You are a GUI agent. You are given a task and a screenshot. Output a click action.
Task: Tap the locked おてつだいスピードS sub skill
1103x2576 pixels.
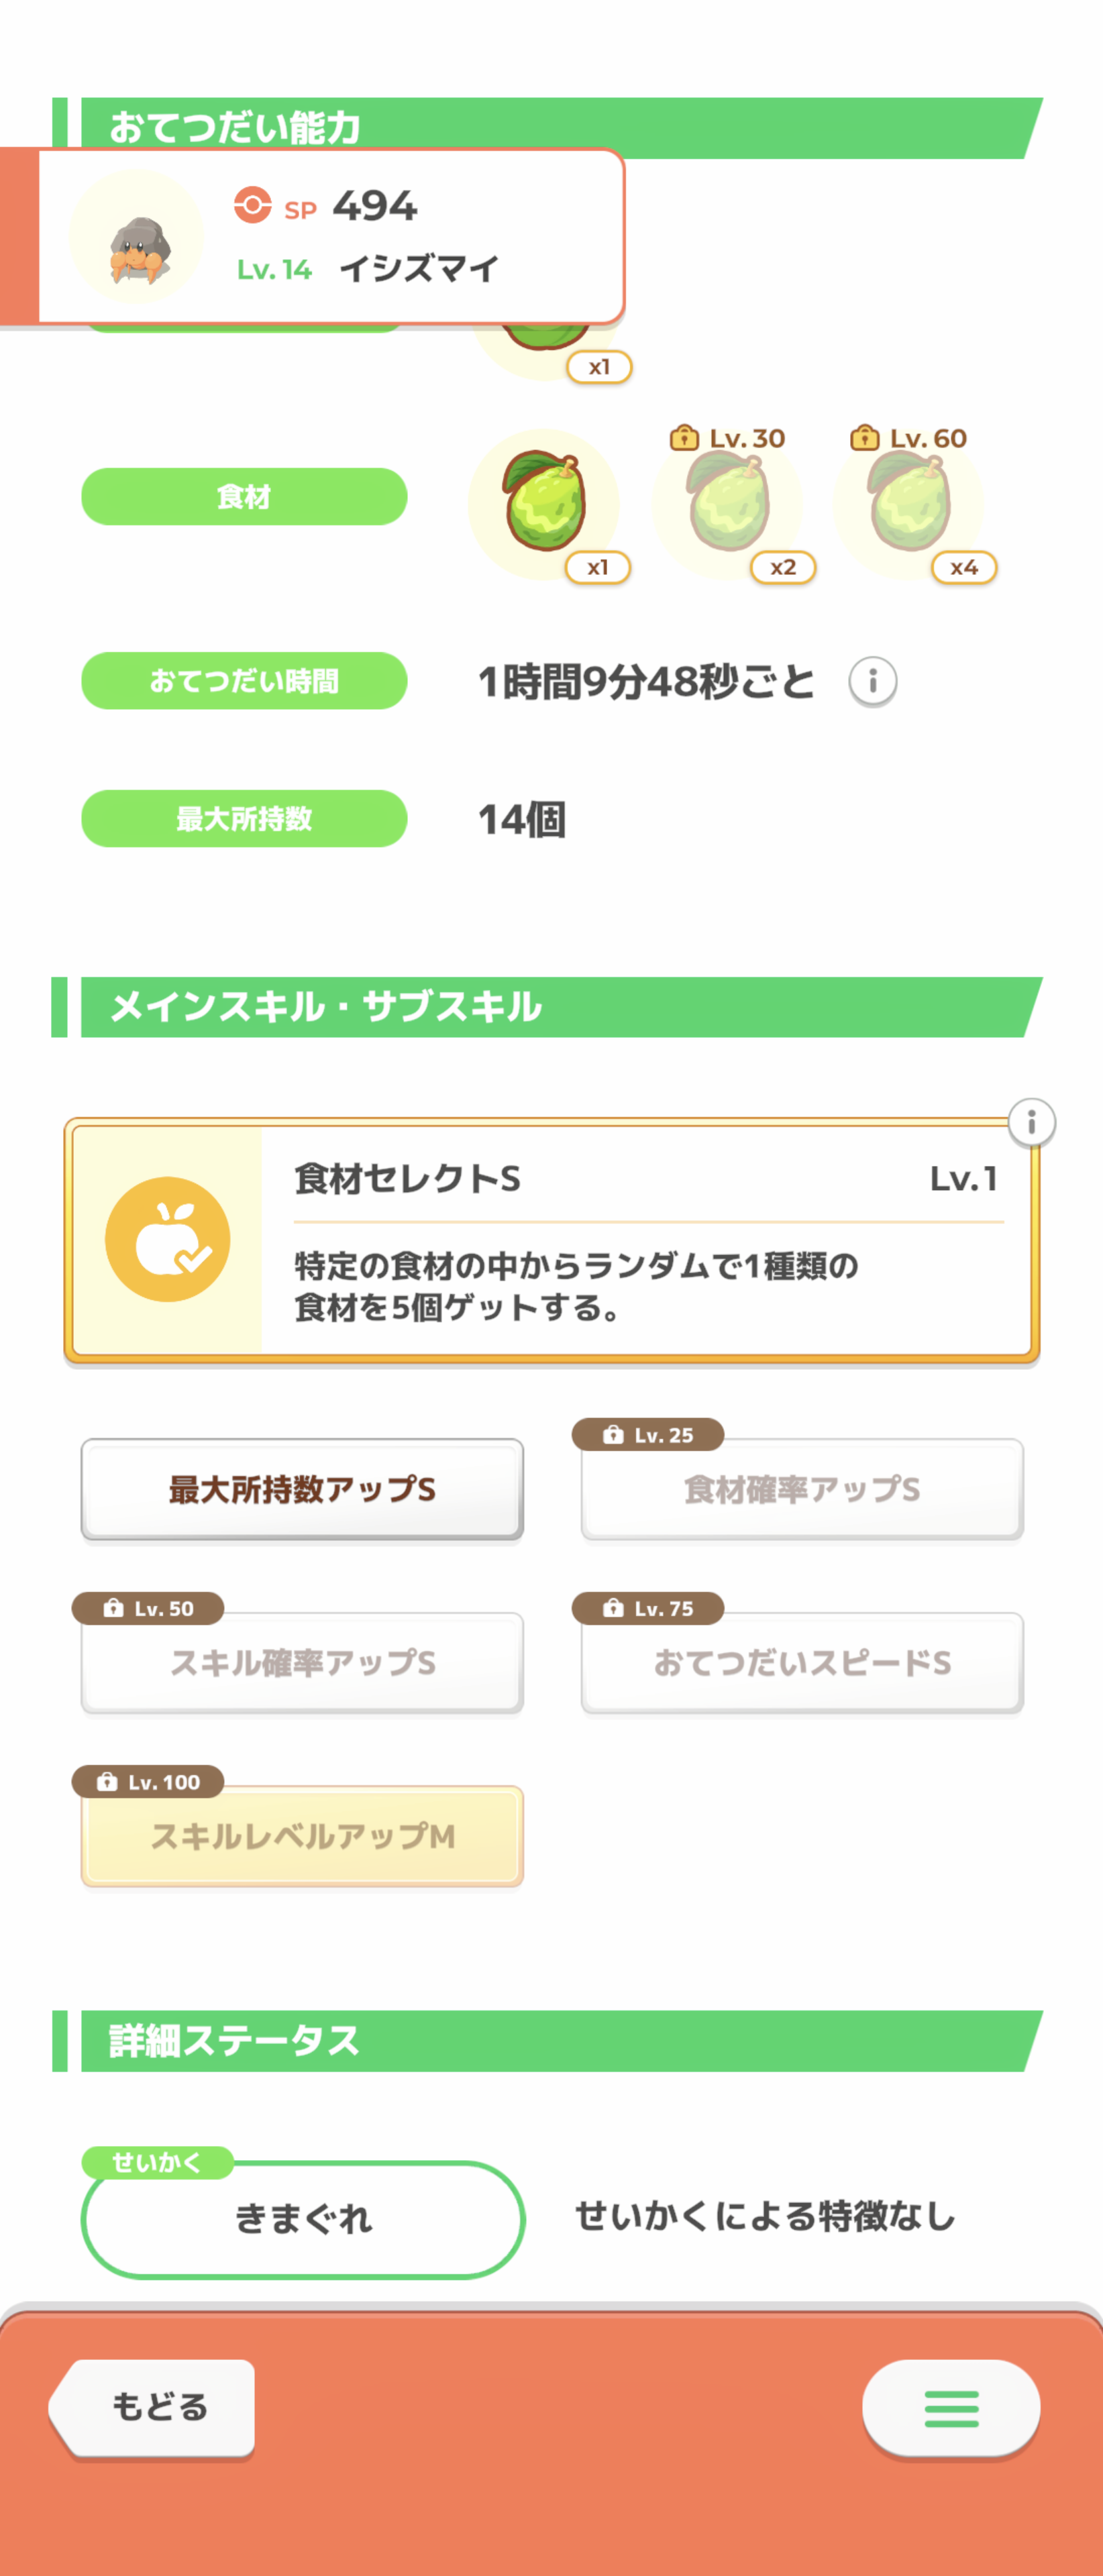click(x=802, y=1662)
